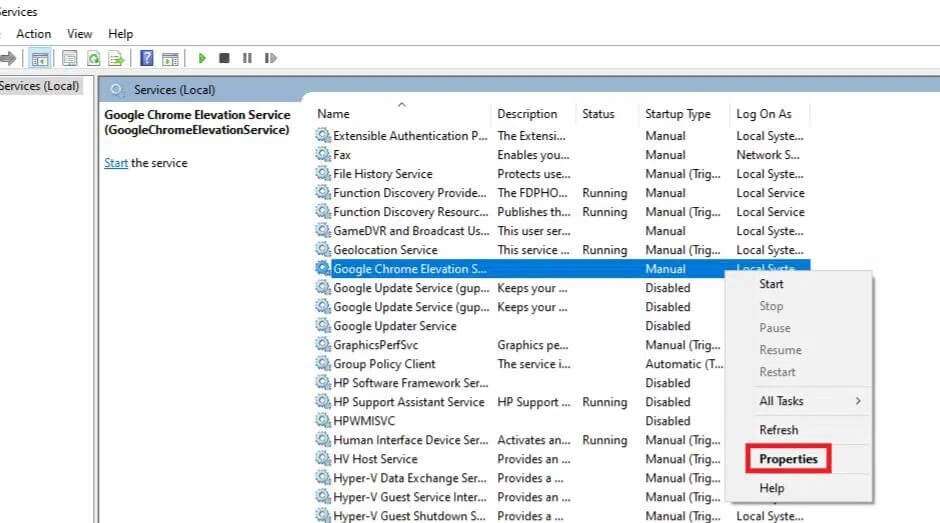Select Function Discovery Provider Host row

pos(562,193)
